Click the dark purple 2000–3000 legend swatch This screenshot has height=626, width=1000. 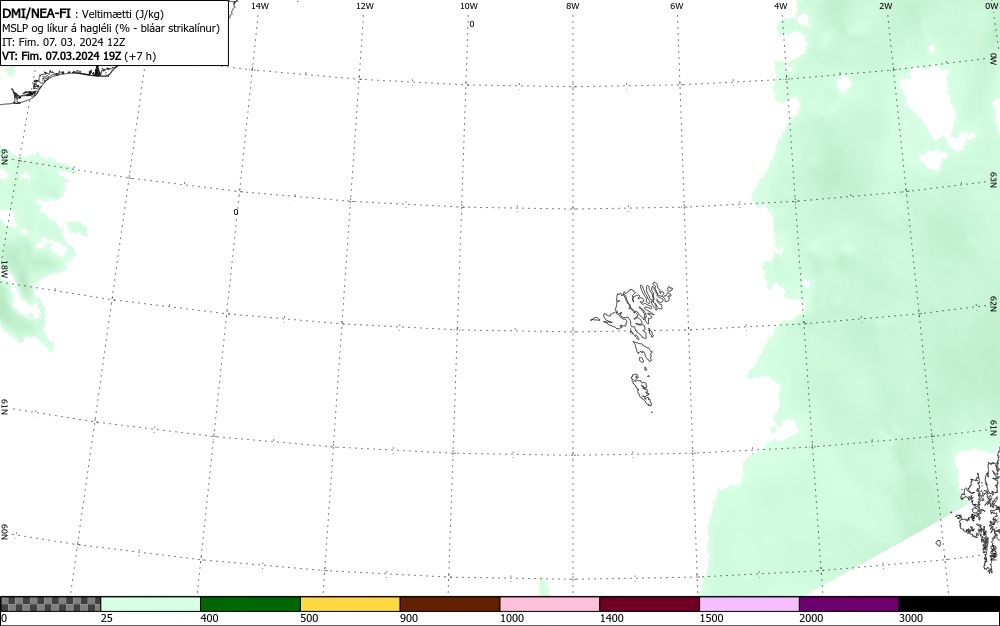click(x=849, y=604)
